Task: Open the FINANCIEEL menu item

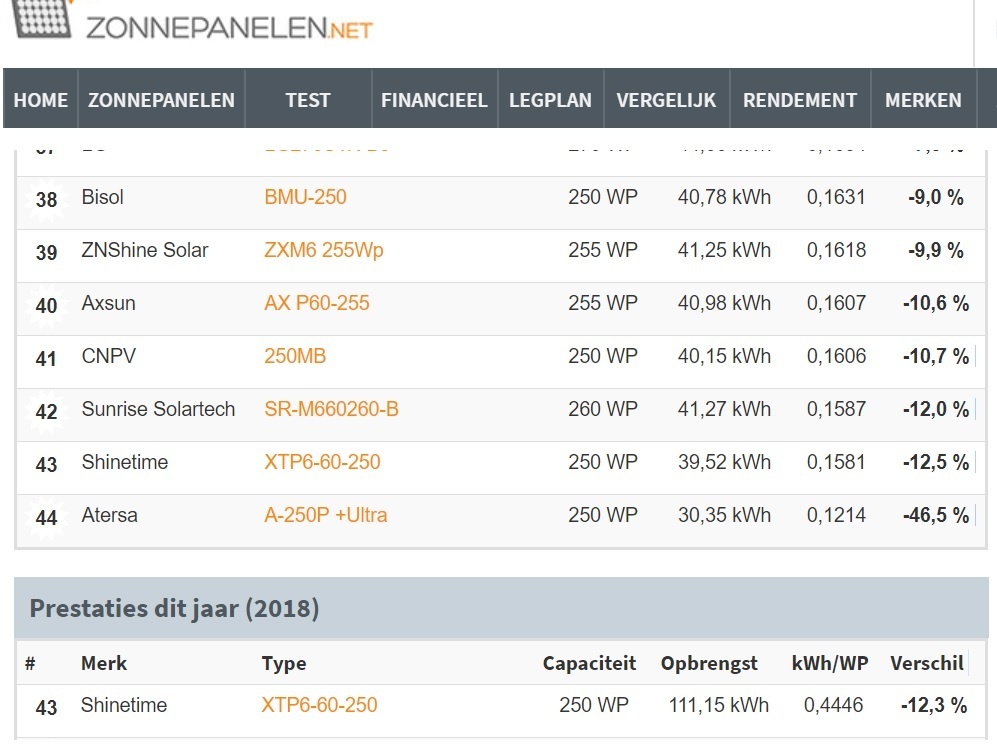Action: (x=434, y=100)
